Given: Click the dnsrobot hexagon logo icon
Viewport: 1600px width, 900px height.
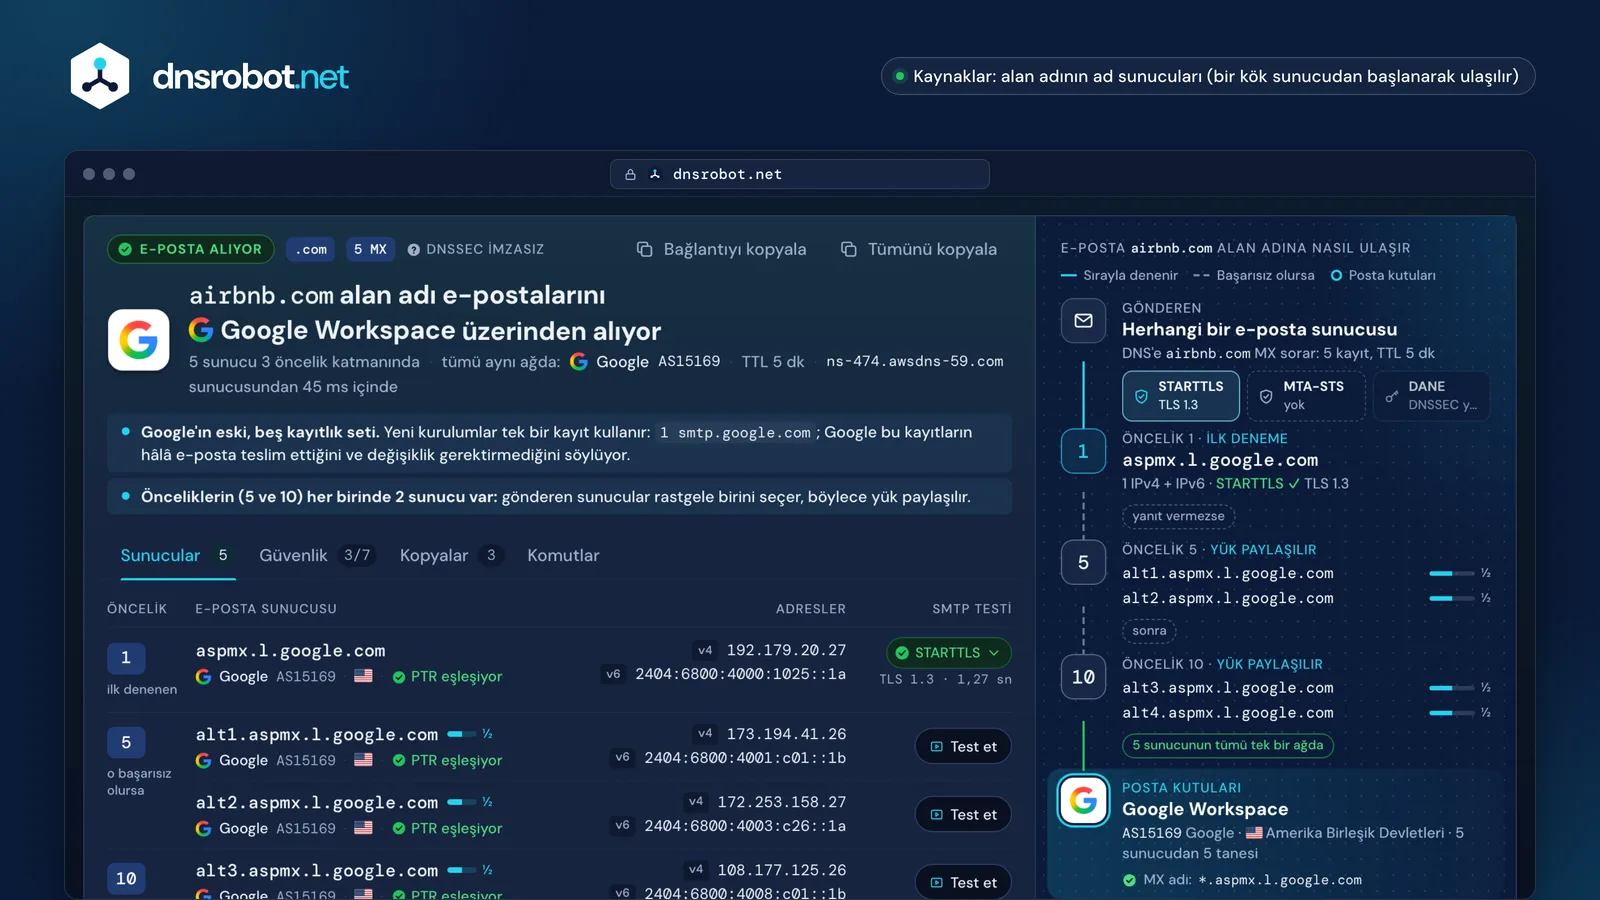Looking at the screenshot, I should tap(100, 76).
